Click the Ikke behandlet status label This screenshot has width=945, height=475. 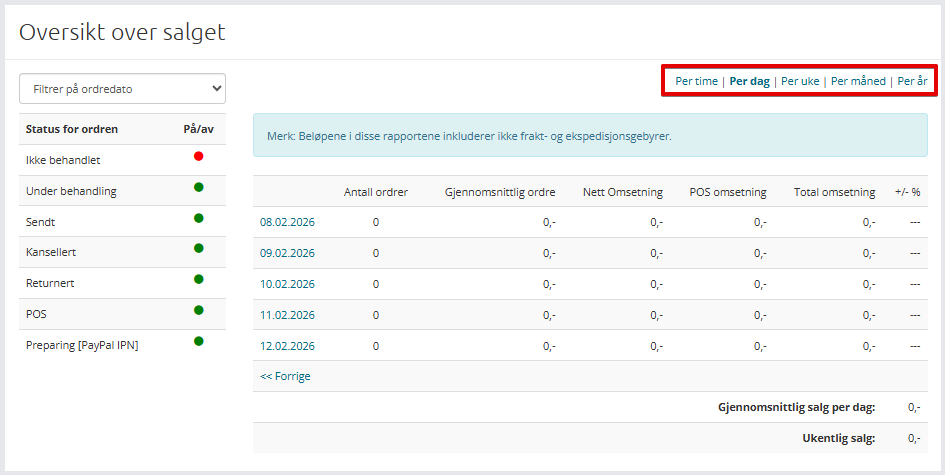point(63,160)
